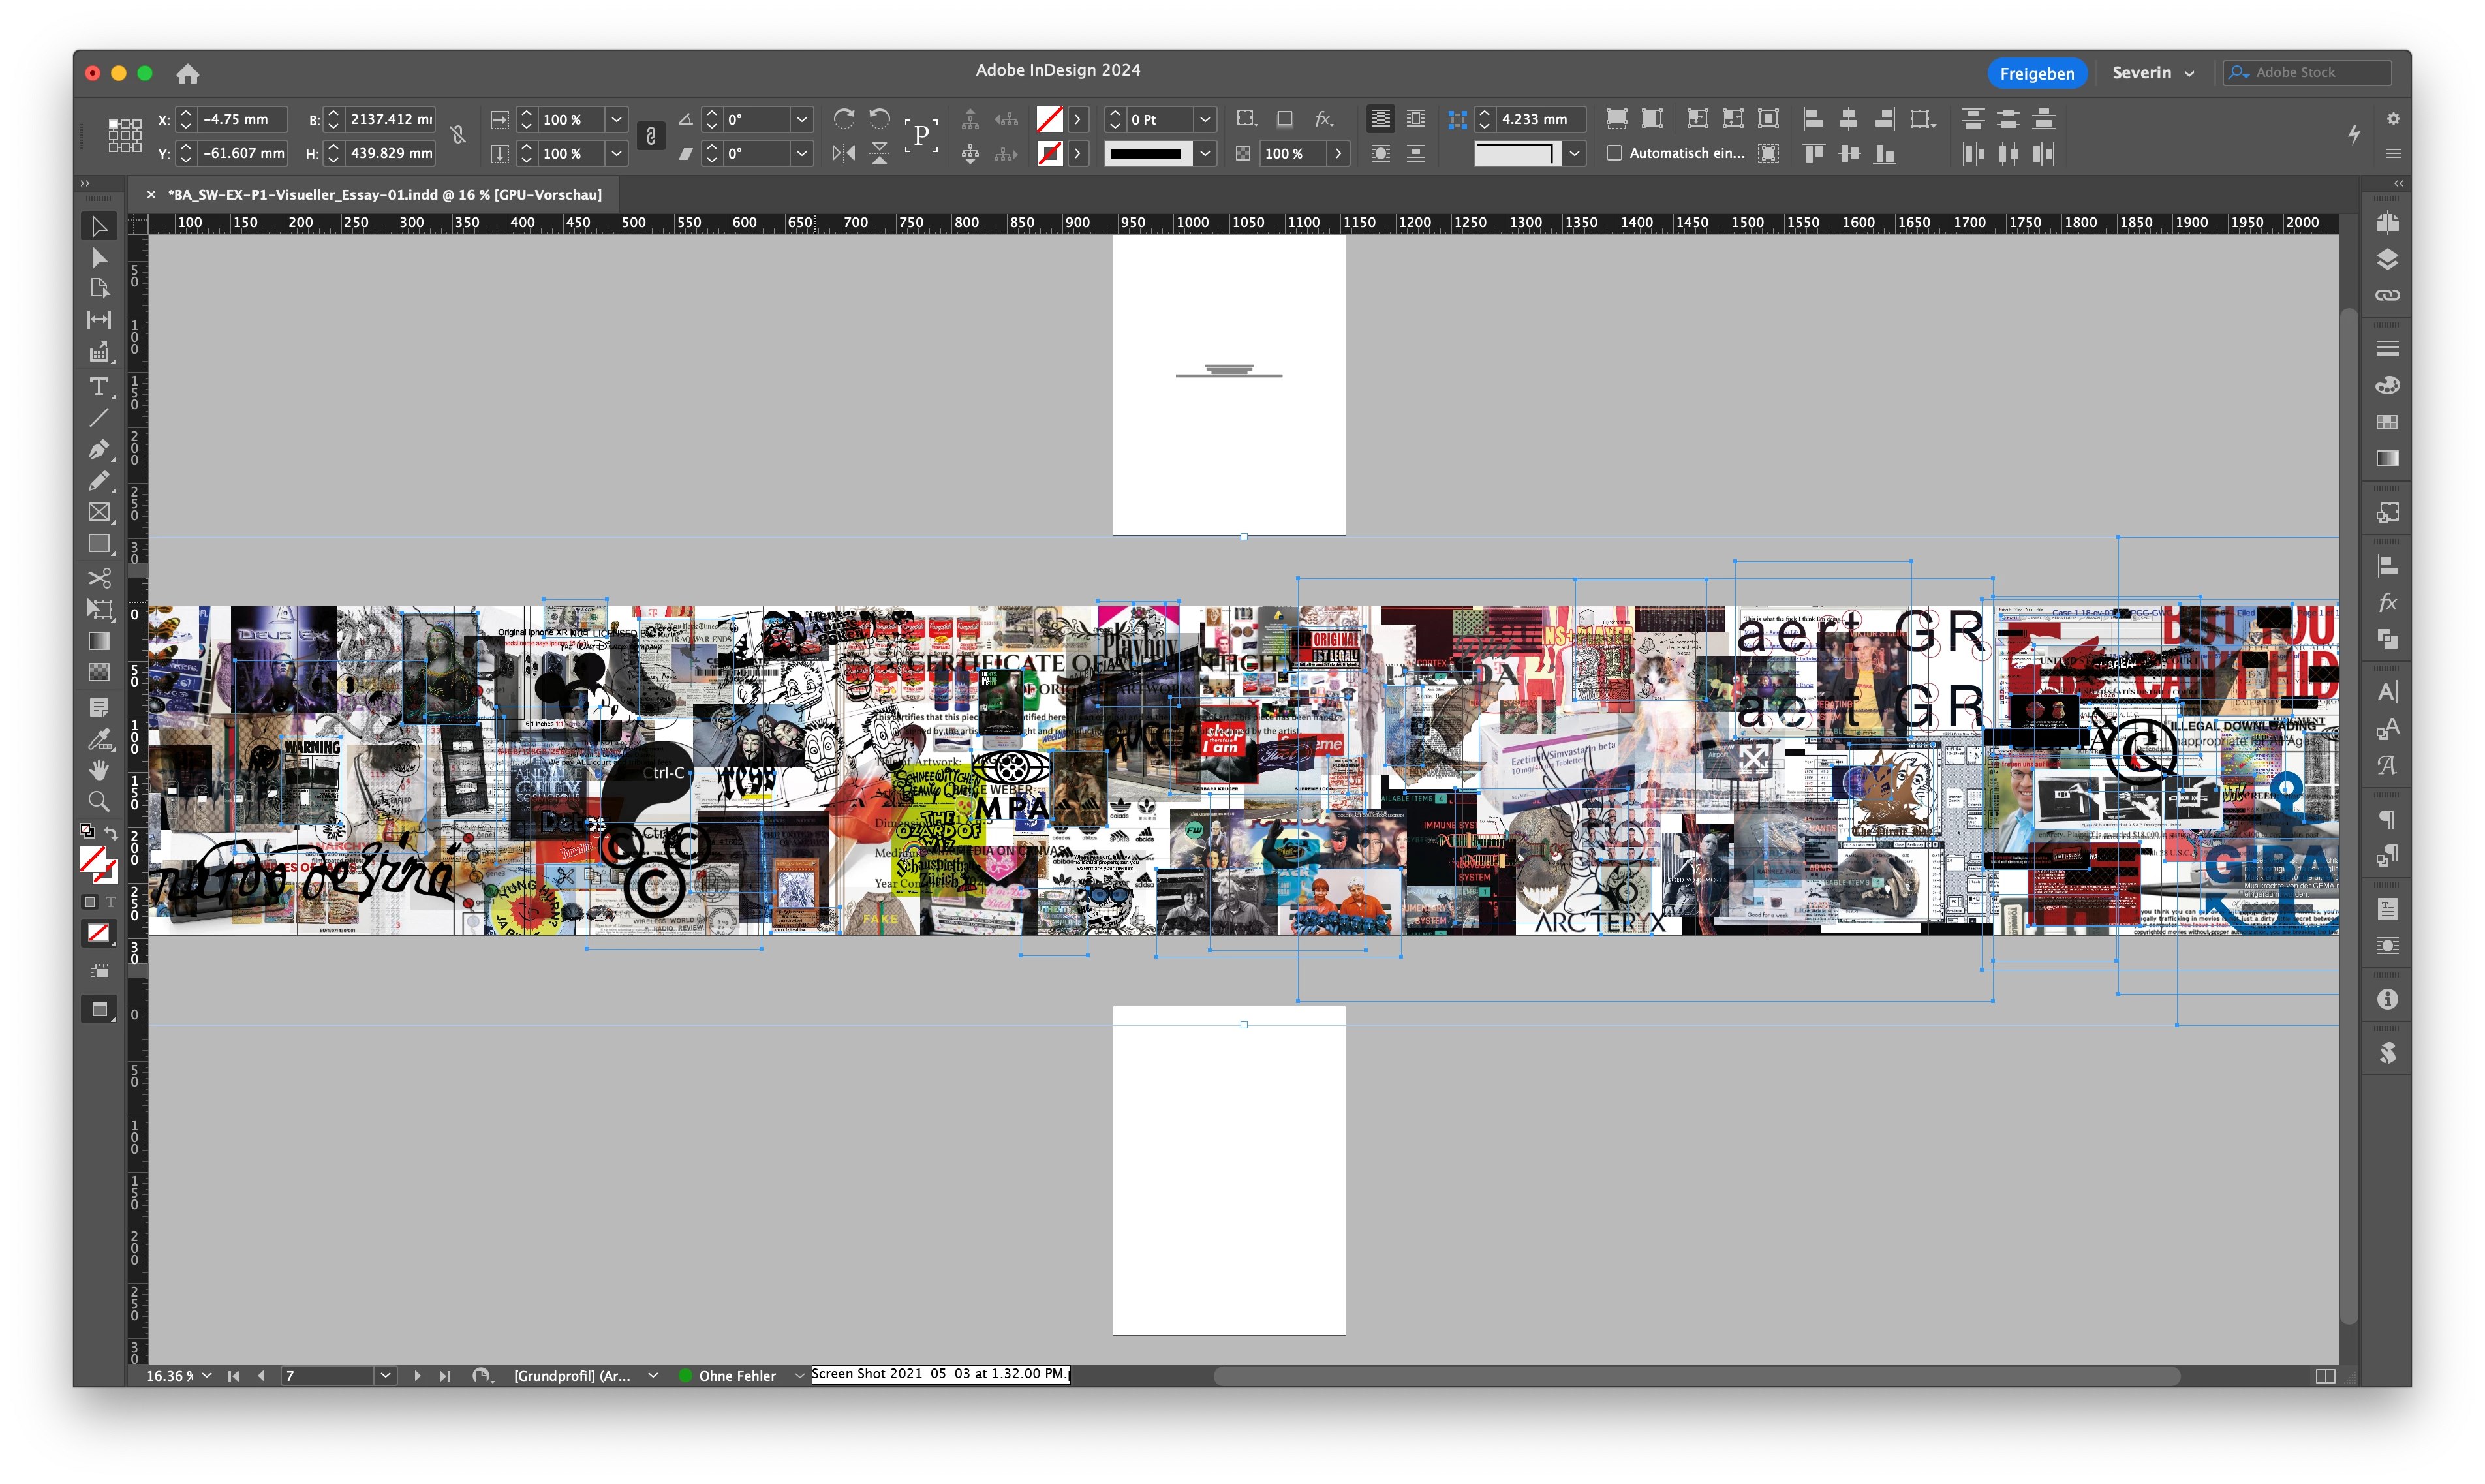
Task: Open the Grundprofil preflight profile dropdown
Action: point(653,1376)
